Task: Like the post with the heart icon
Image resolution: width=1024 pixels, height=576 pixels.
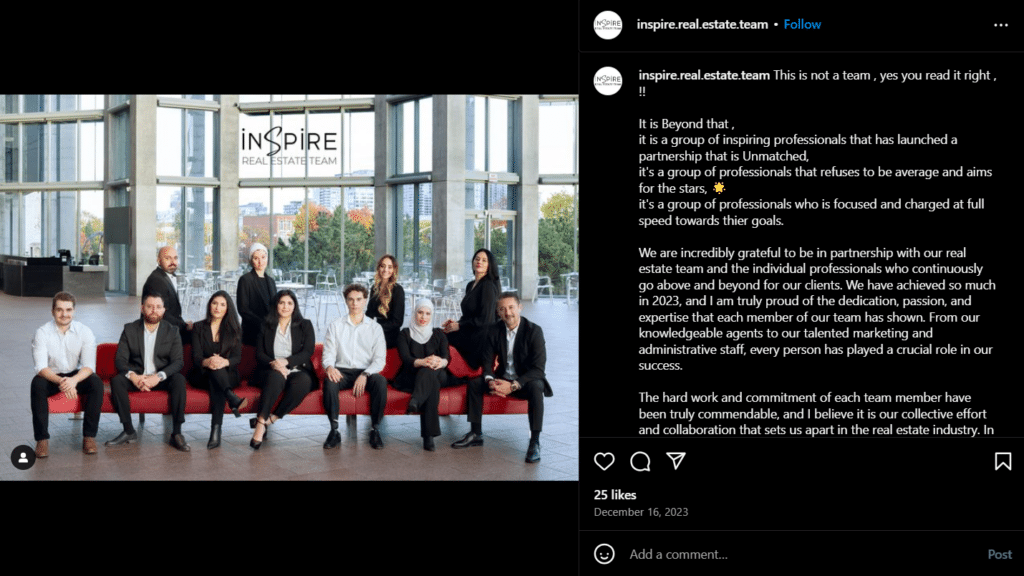Action: 604,461
